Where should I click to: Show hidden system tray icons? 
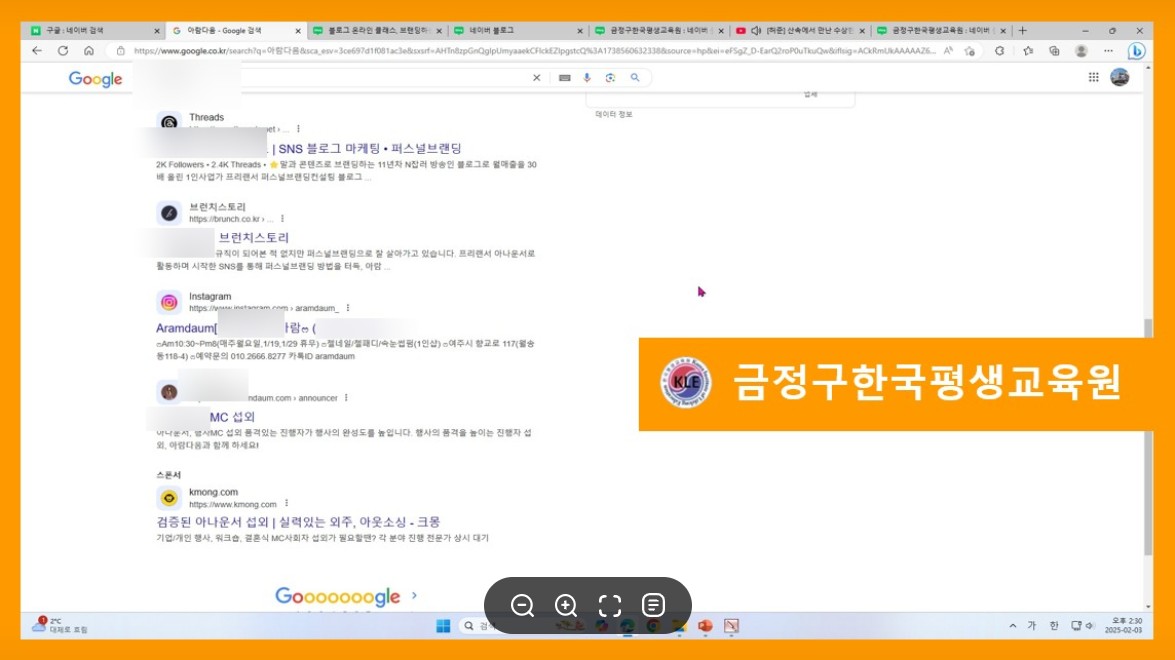pos(1012,626)
